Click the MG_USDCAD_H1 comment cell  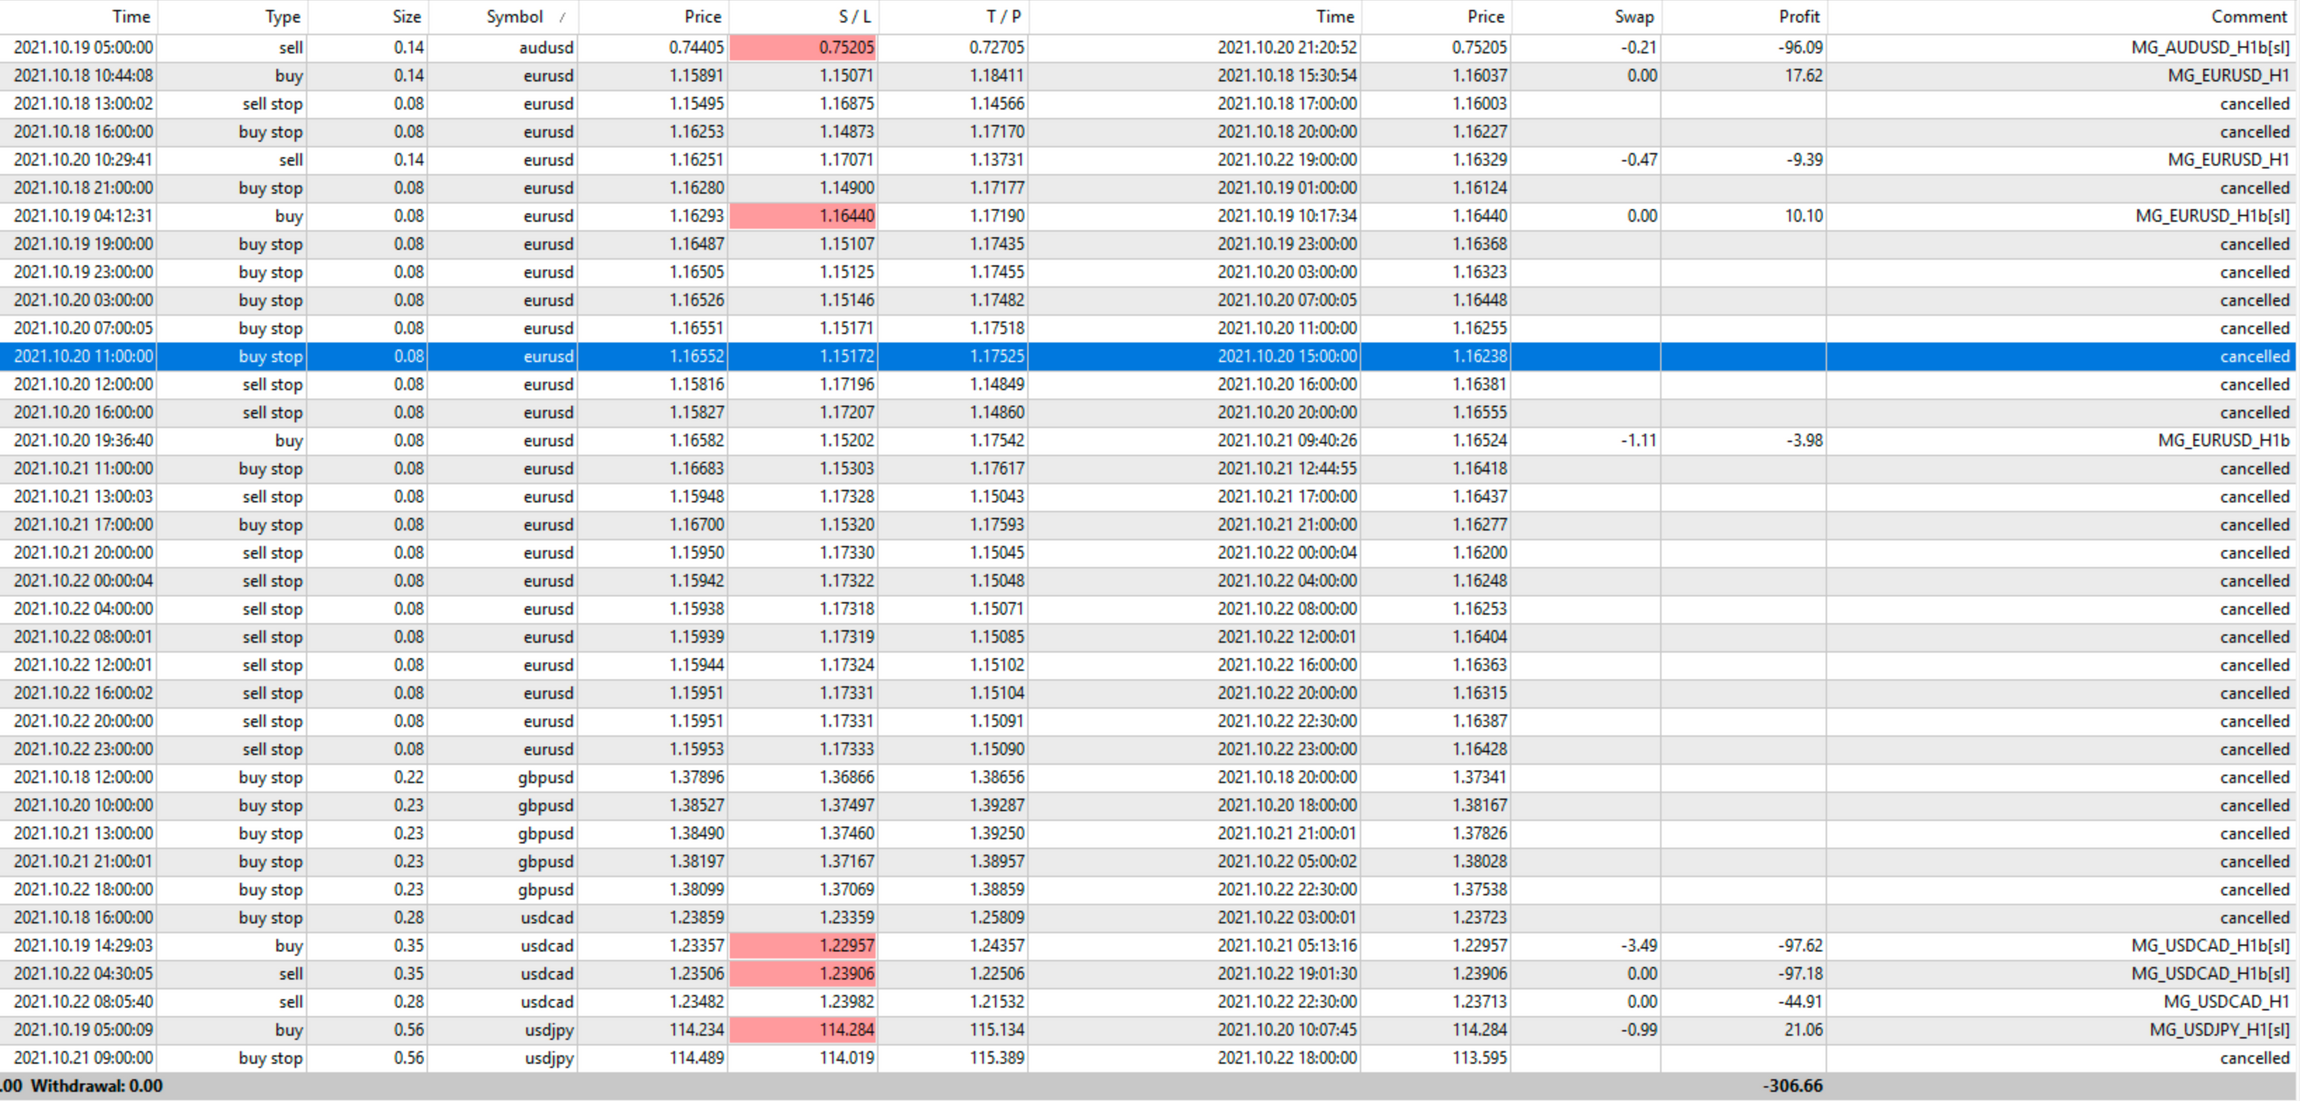pyautogui.click(x=2225, y=1001)
